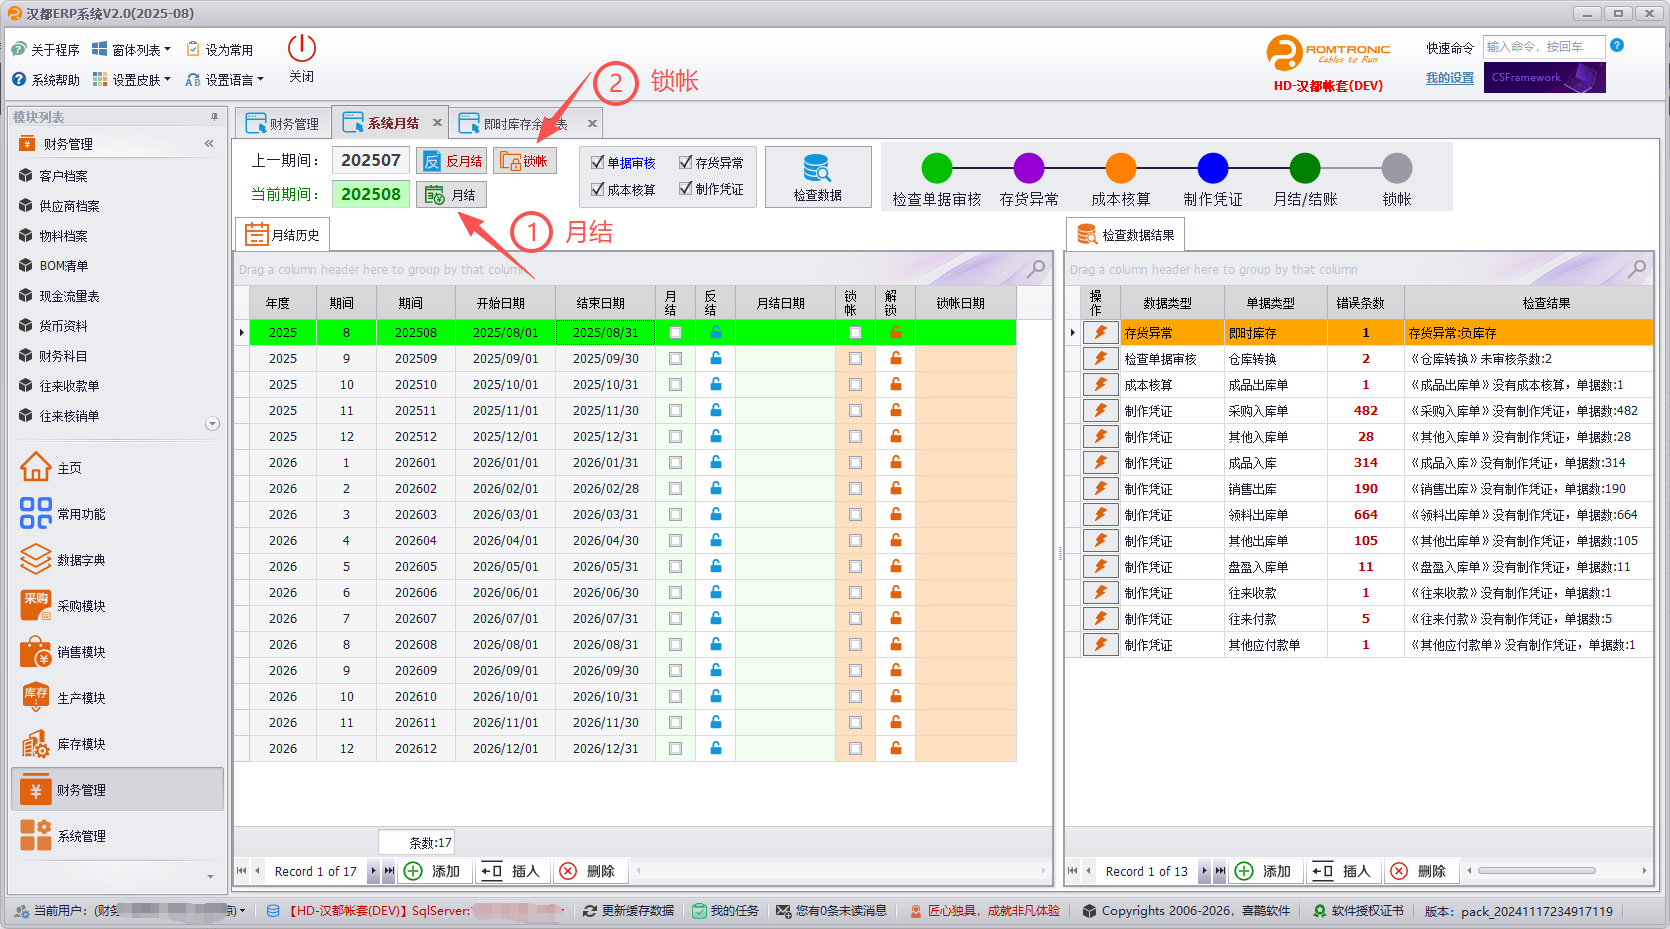1670x929 pixels.
Task: Open 销售模块 shopping bag icon
Action: [36, 651]
